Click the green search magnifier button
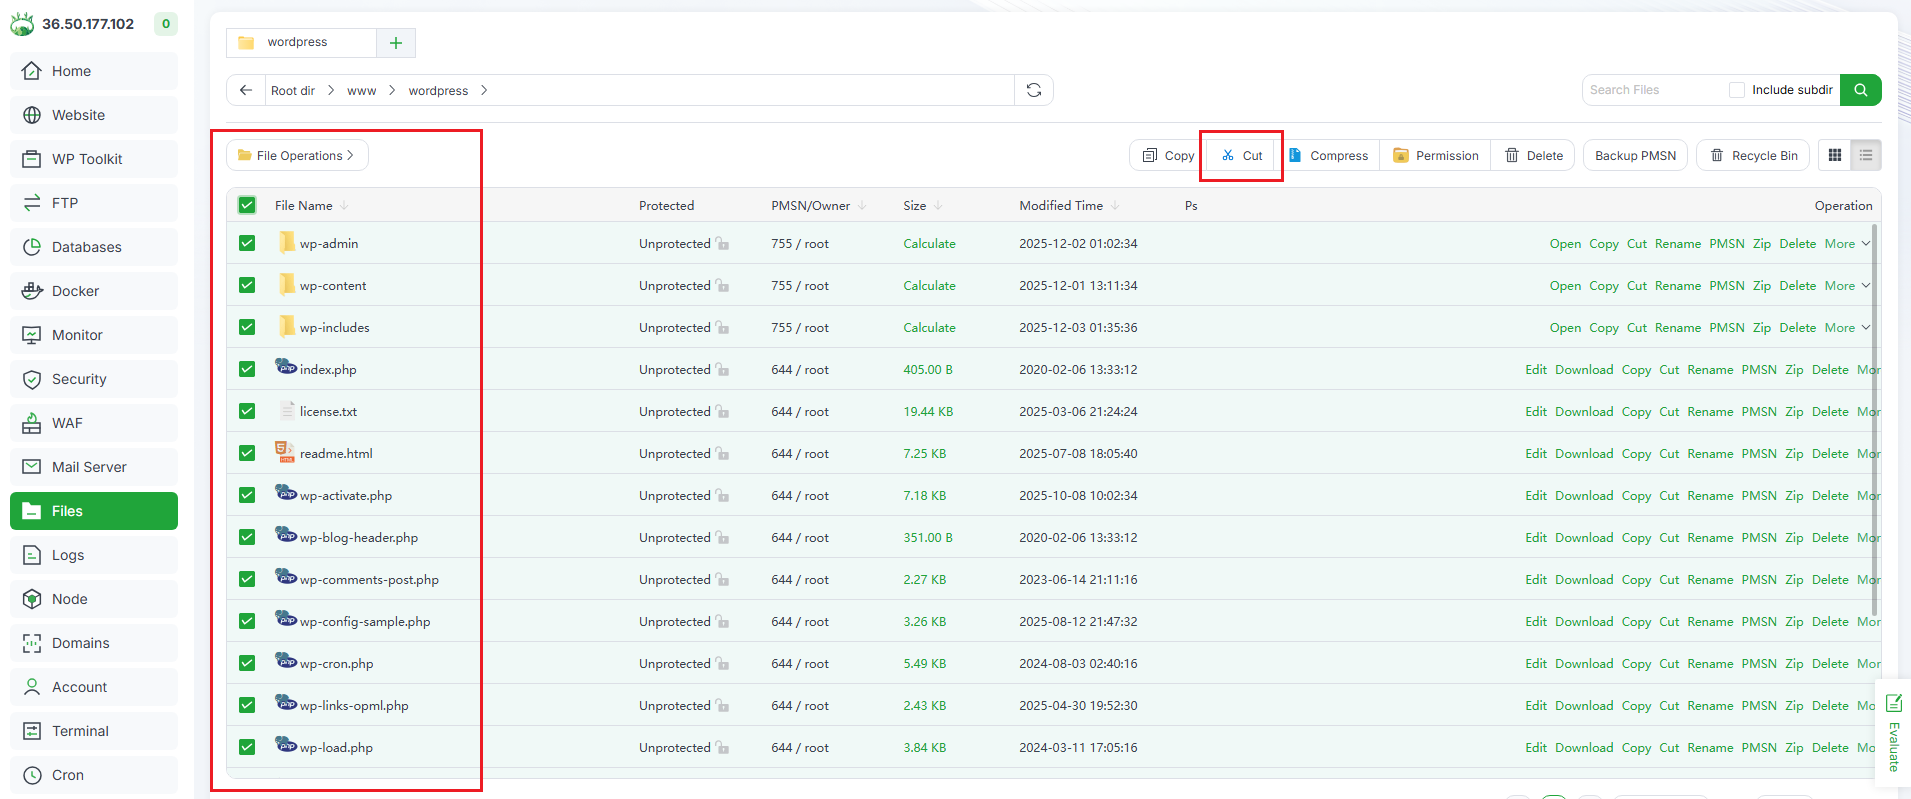This screenshot has height=799, width=1911. (1861, 90)
